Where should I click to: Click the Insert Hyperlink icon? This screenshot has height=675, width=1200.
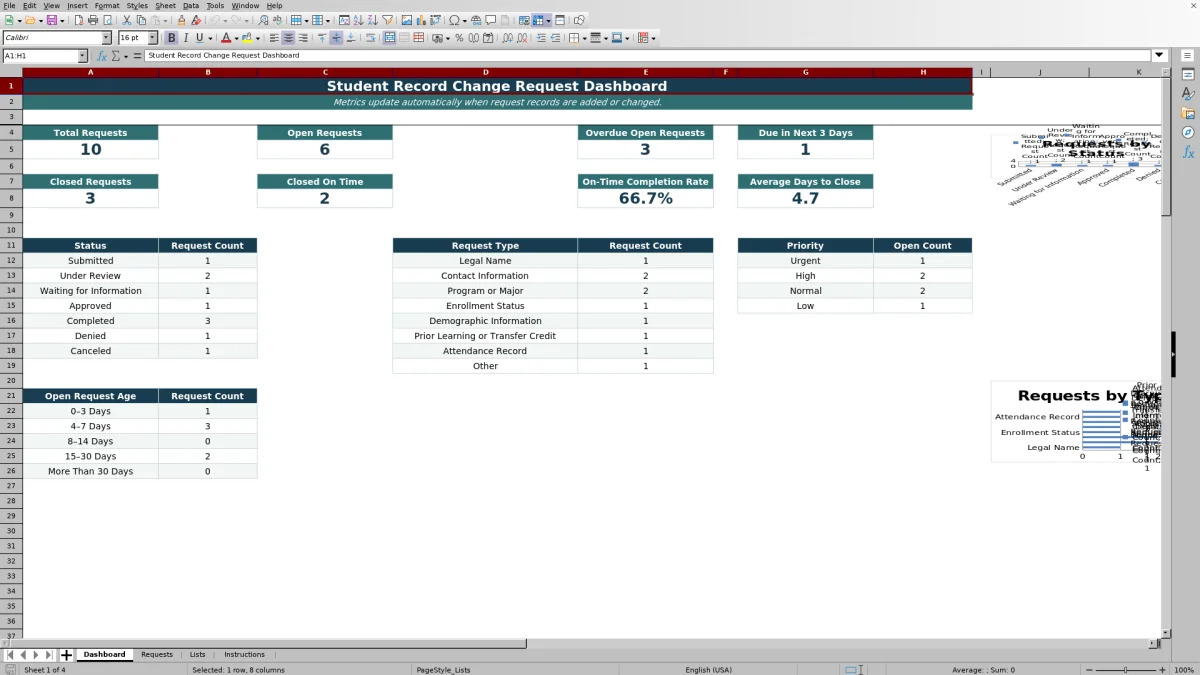[476, 20]
